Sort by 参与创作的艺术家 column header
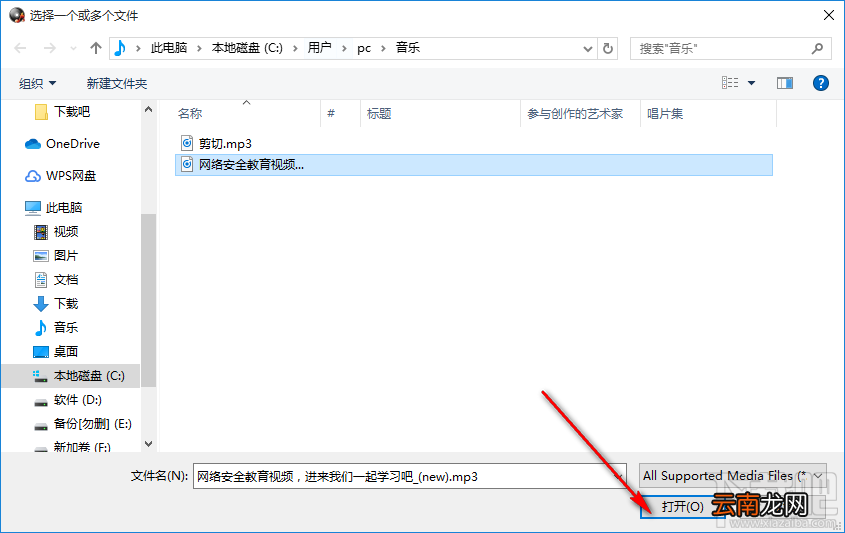Screen dimensions: 845x533 [x=575, y=114]
